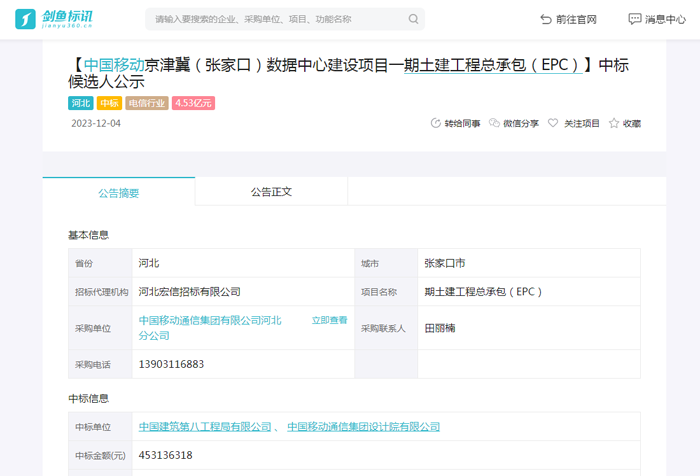Click the 采购电话 label cell
Viewport: 700px width, 476px height.
pyautogui.click(x=100, y=364)
